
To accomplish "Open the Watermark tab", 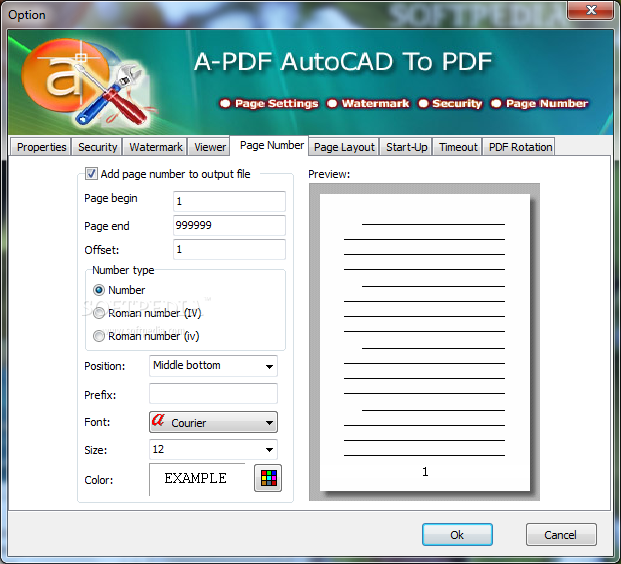I will coord(156,147).
